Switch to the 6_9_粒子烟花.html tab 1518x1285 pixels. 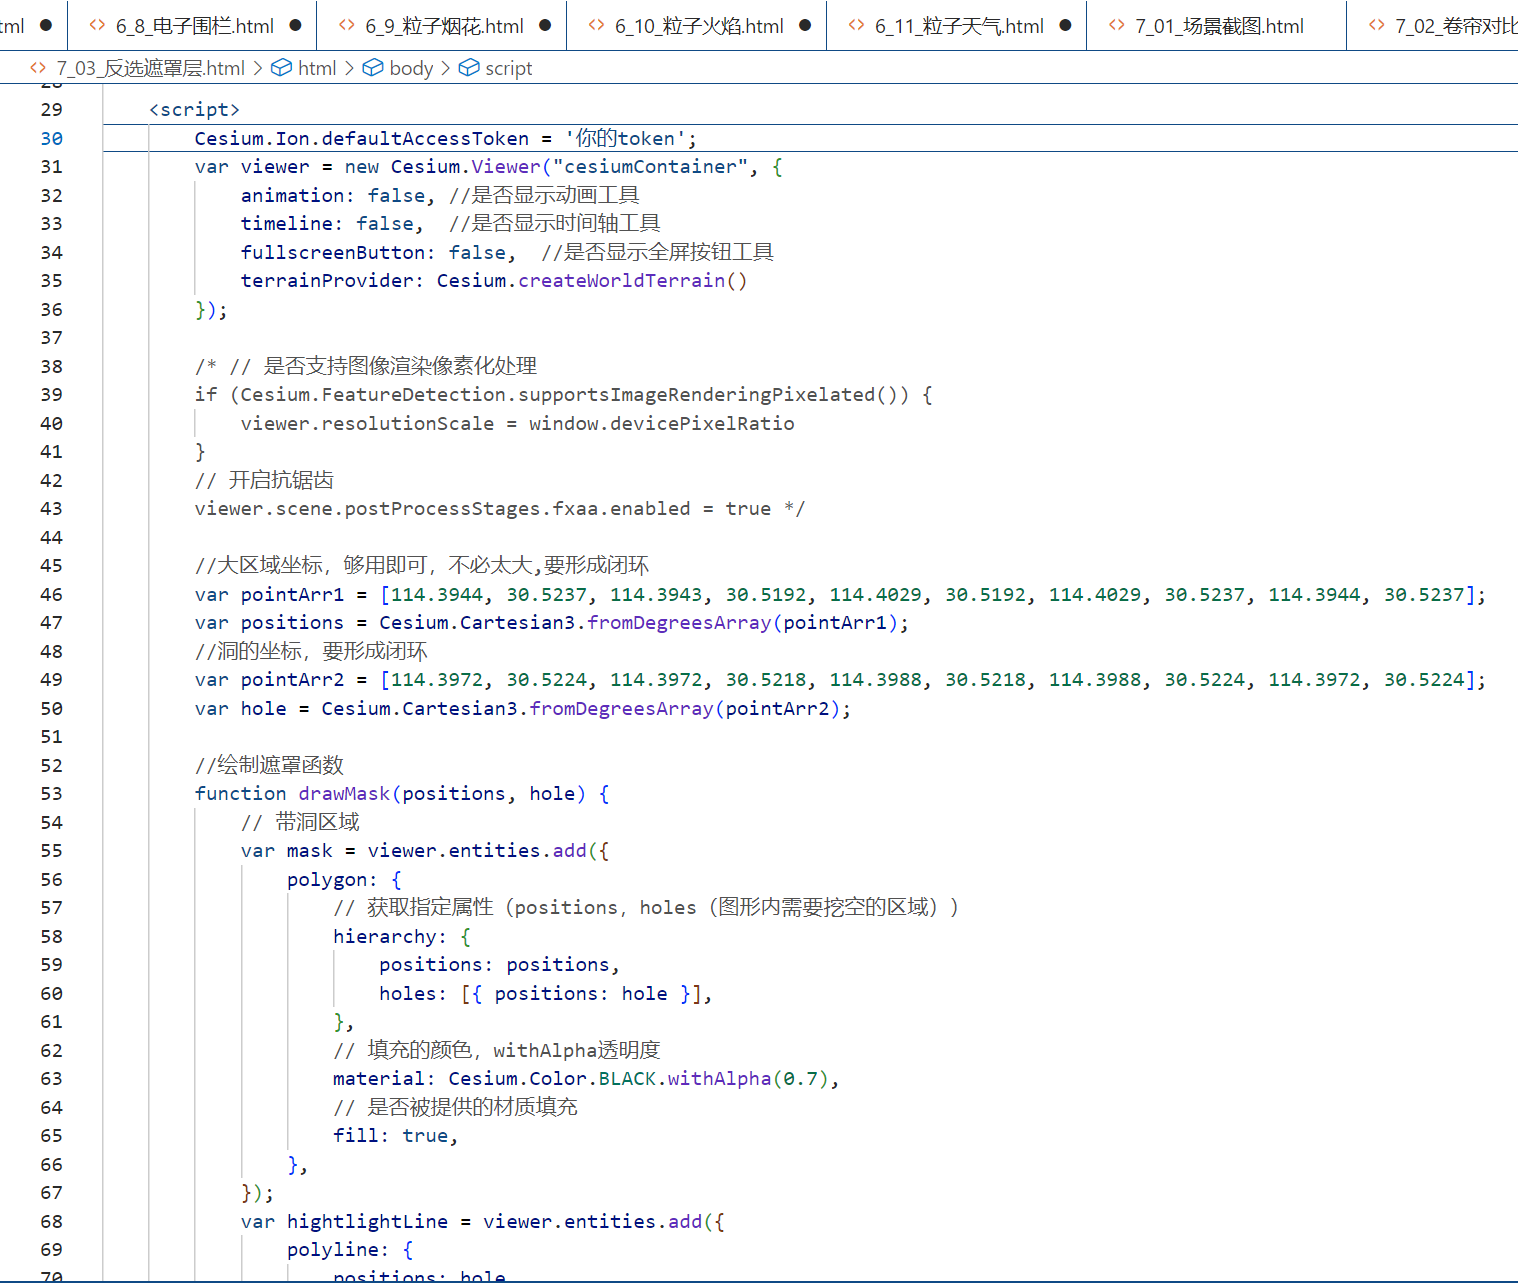(x=442, y=25)
